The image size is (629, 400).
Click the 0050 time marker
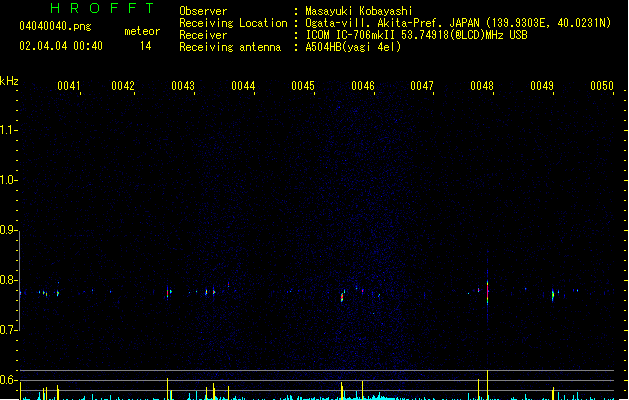[602, 86]
